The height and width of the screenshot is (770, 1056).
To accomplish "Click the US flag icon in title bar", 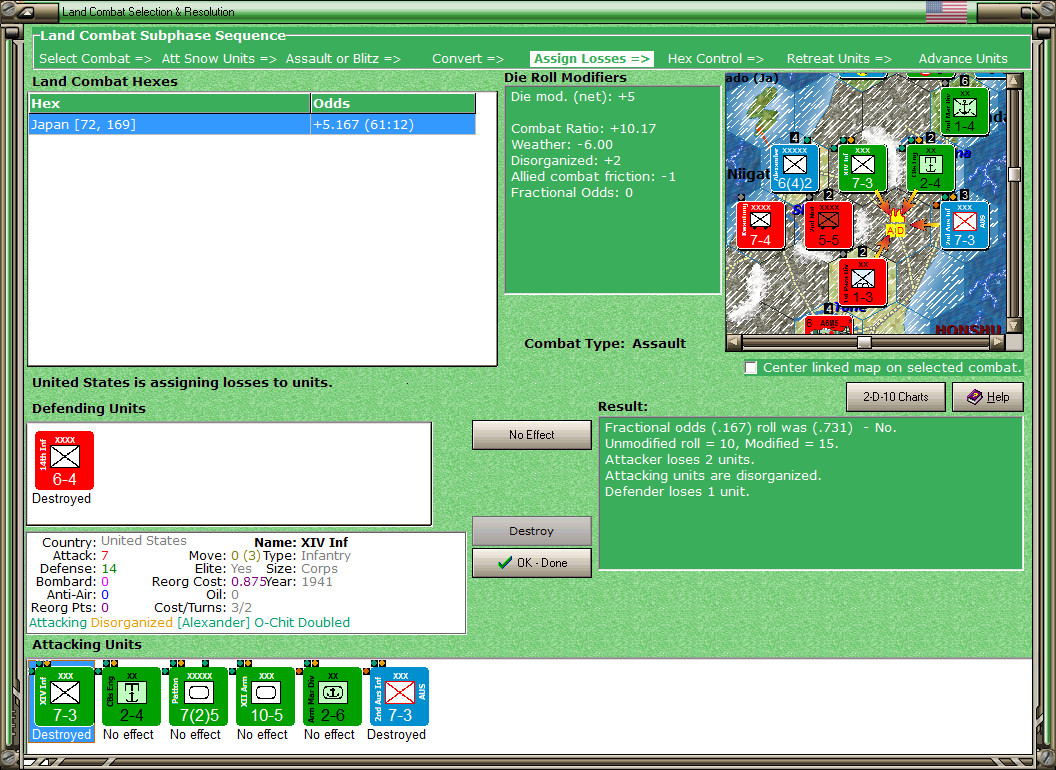I will click(x=946, y=11).
